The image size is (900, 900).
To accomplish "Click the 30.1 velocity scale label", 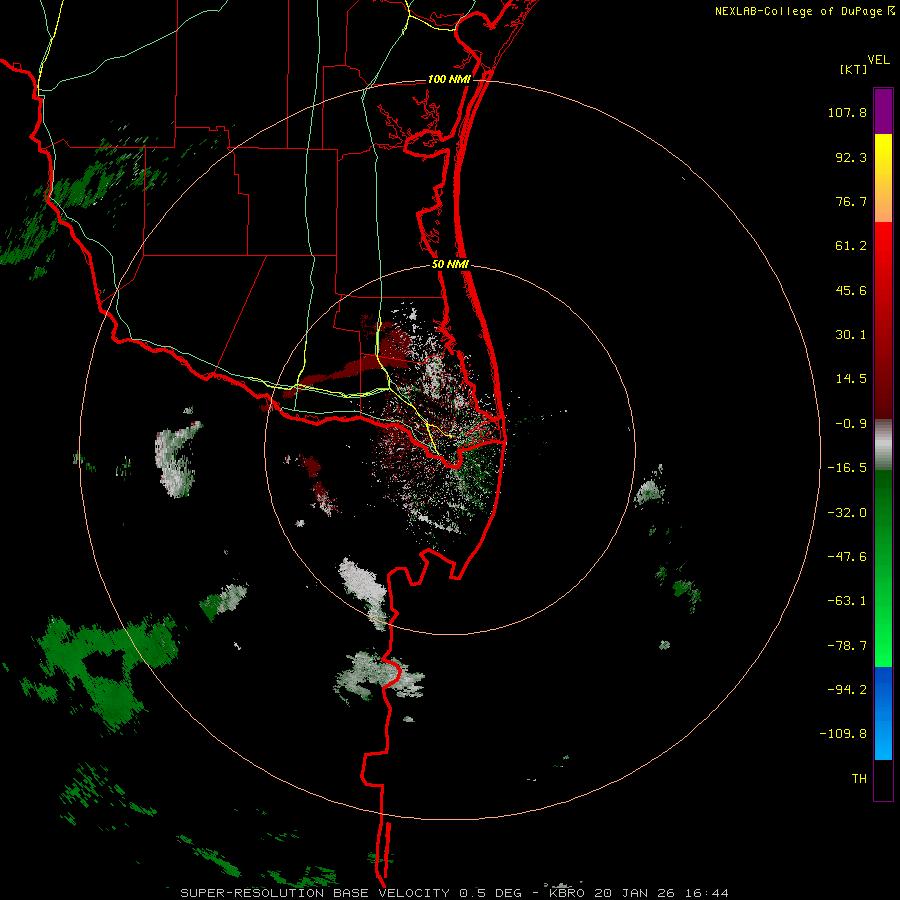I will [851, 335].
